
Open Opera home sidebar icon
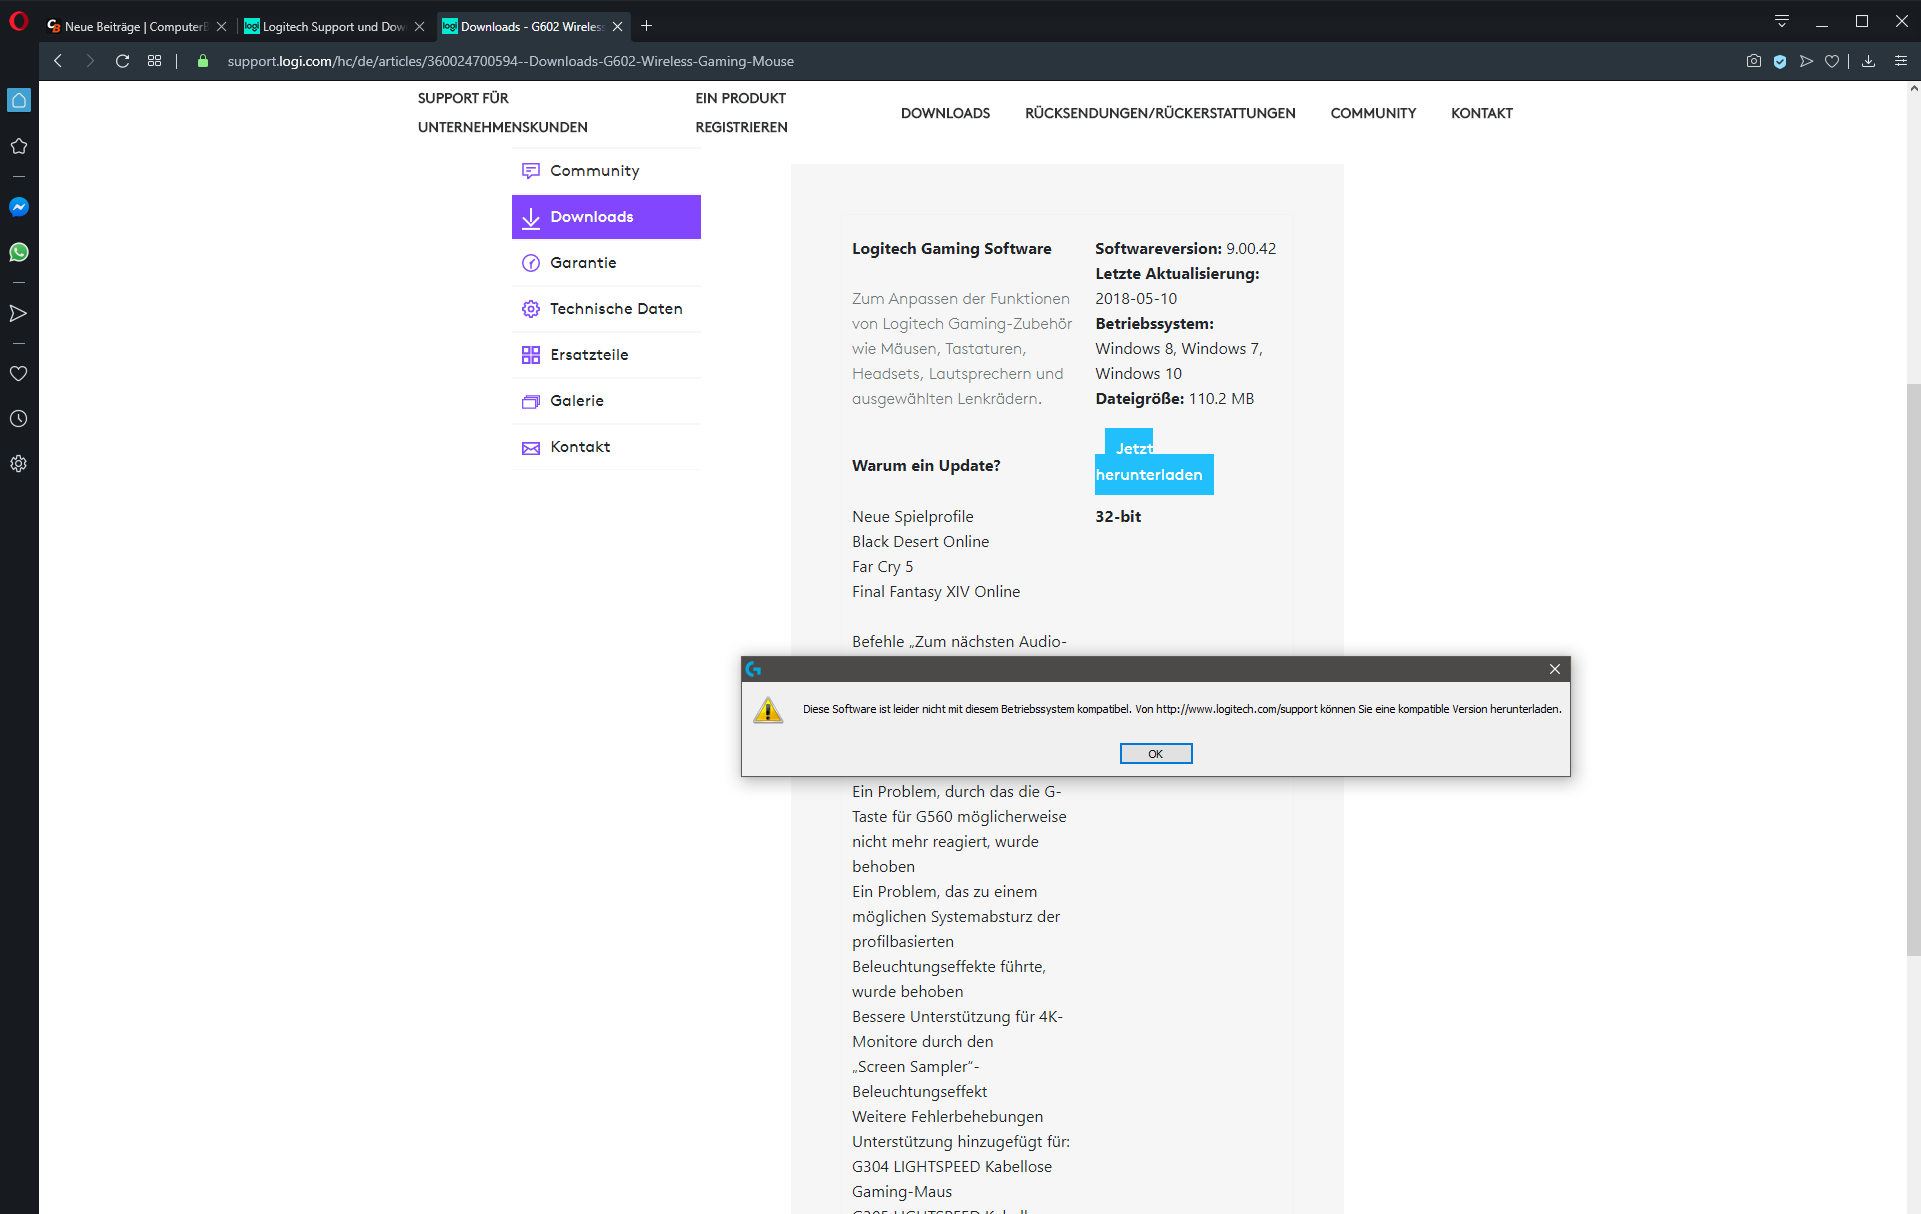(19, 100)
